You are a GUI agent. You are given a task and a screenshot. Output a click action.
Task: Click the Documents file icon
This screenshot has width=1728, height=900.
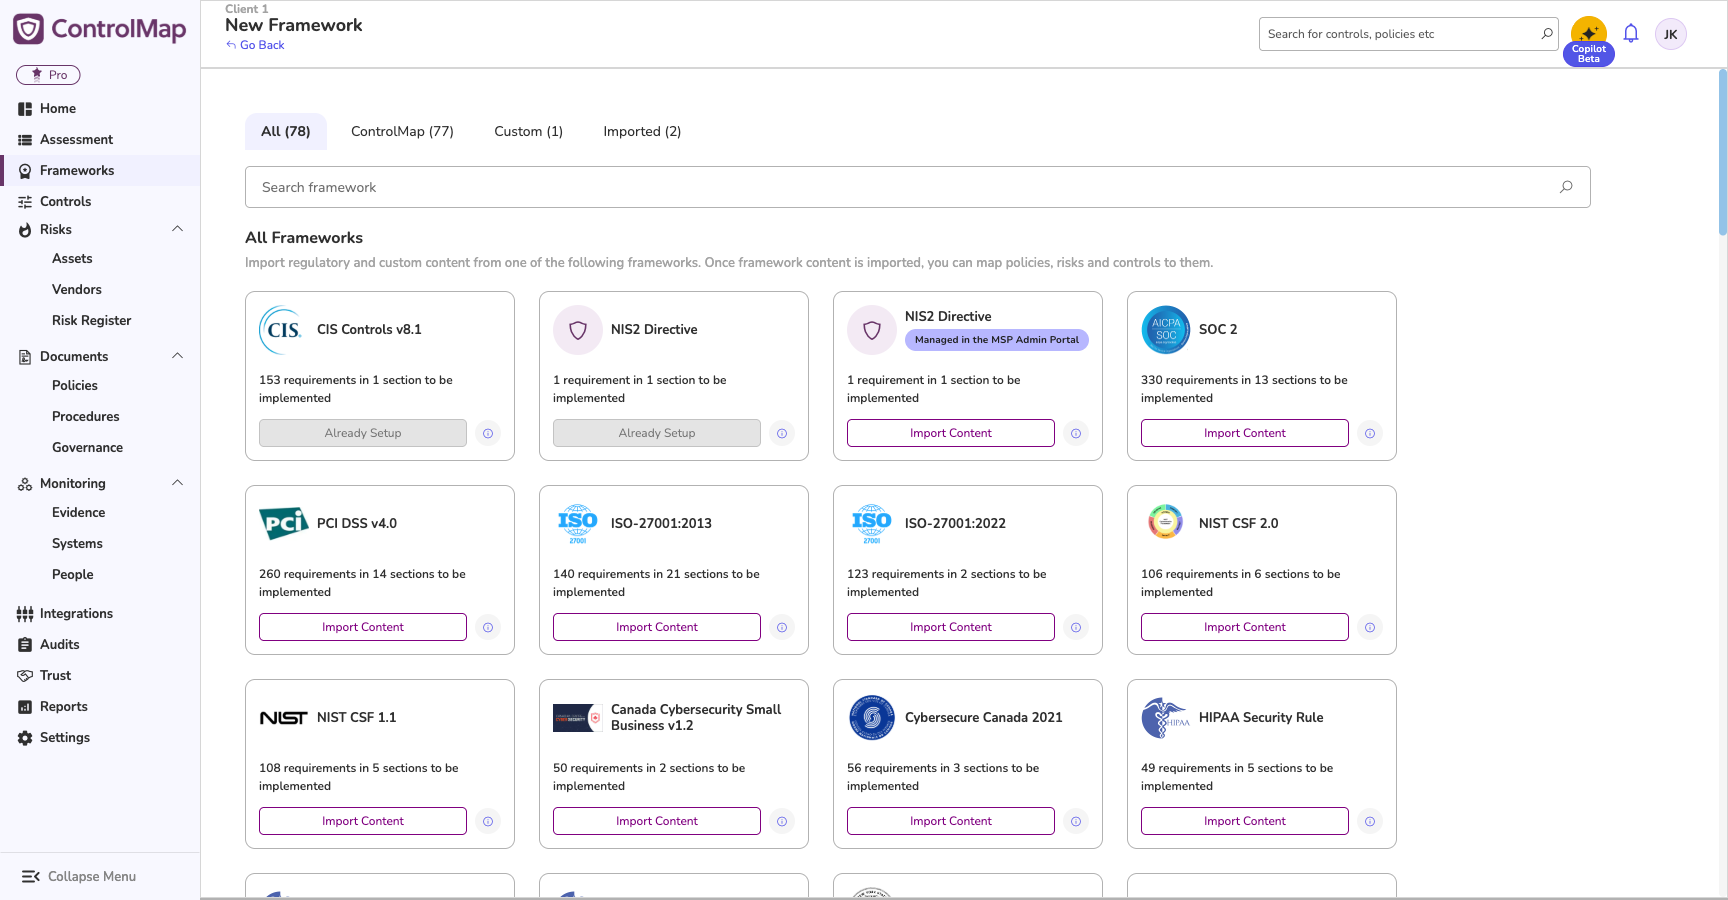coord(25,357)
